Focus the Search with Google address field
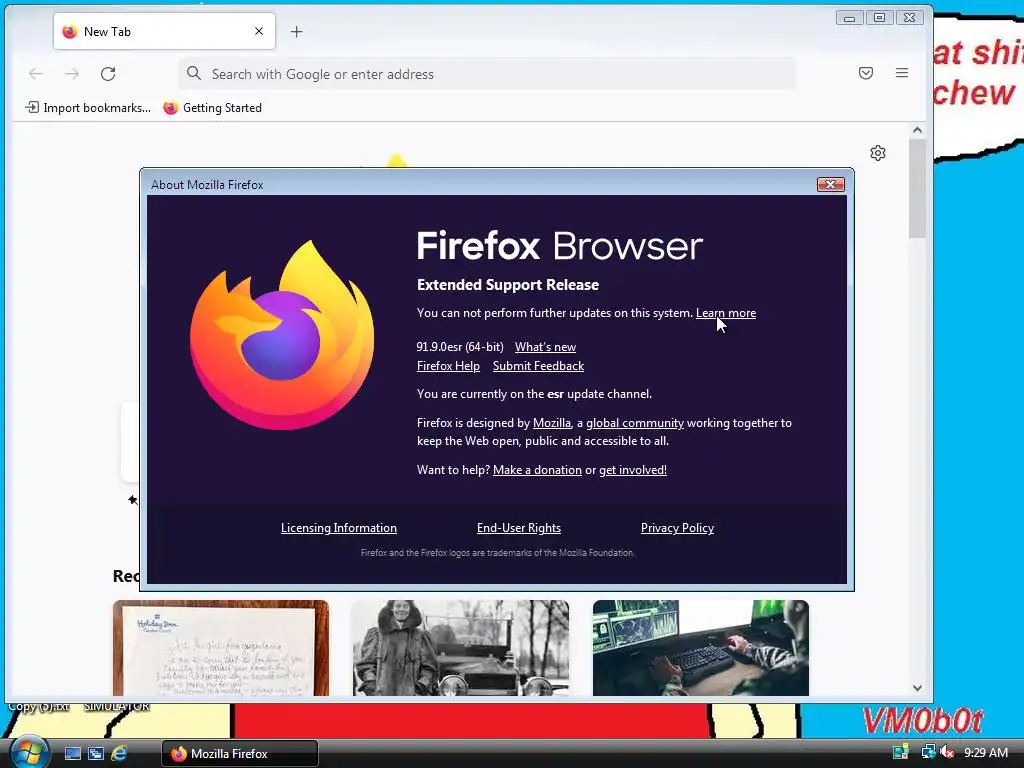The image size is (1024, 768). pyautogui.click(x=487, y=74)
